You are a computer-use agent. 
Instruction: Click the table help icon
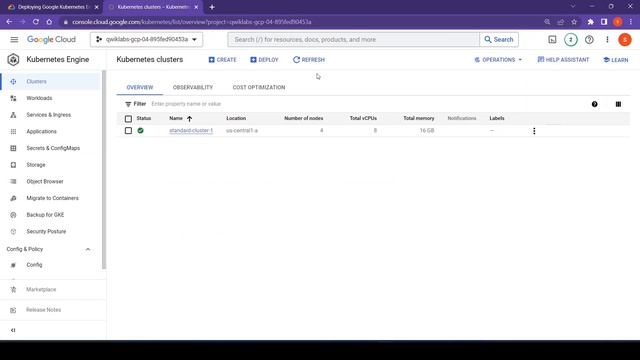point(595,104)
